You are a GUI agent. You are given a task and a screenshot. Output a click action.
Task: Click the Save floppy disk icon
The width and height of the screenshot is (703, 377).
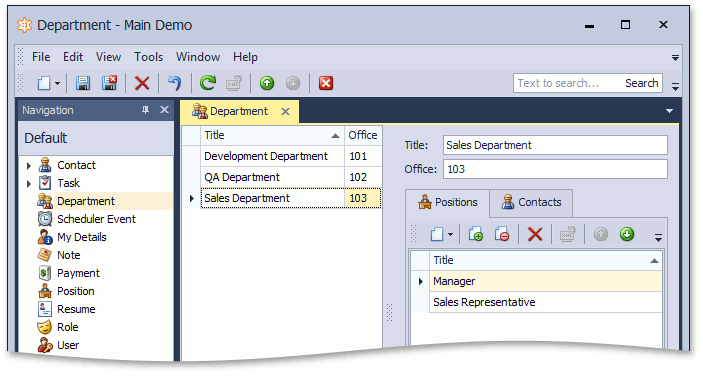[x=83, y=83]
